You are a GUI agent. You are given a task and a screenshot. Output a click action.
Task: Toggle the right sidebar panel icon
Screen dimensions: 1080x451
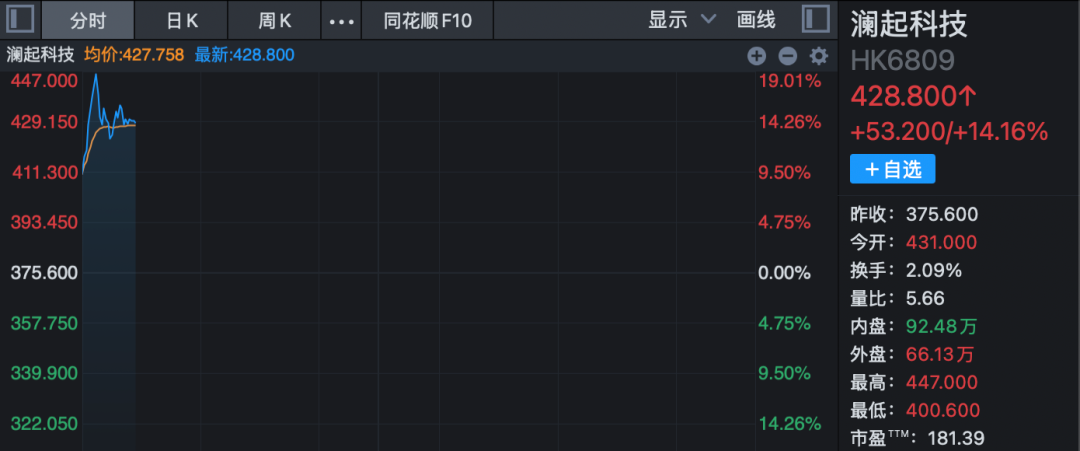pos(816,19)
